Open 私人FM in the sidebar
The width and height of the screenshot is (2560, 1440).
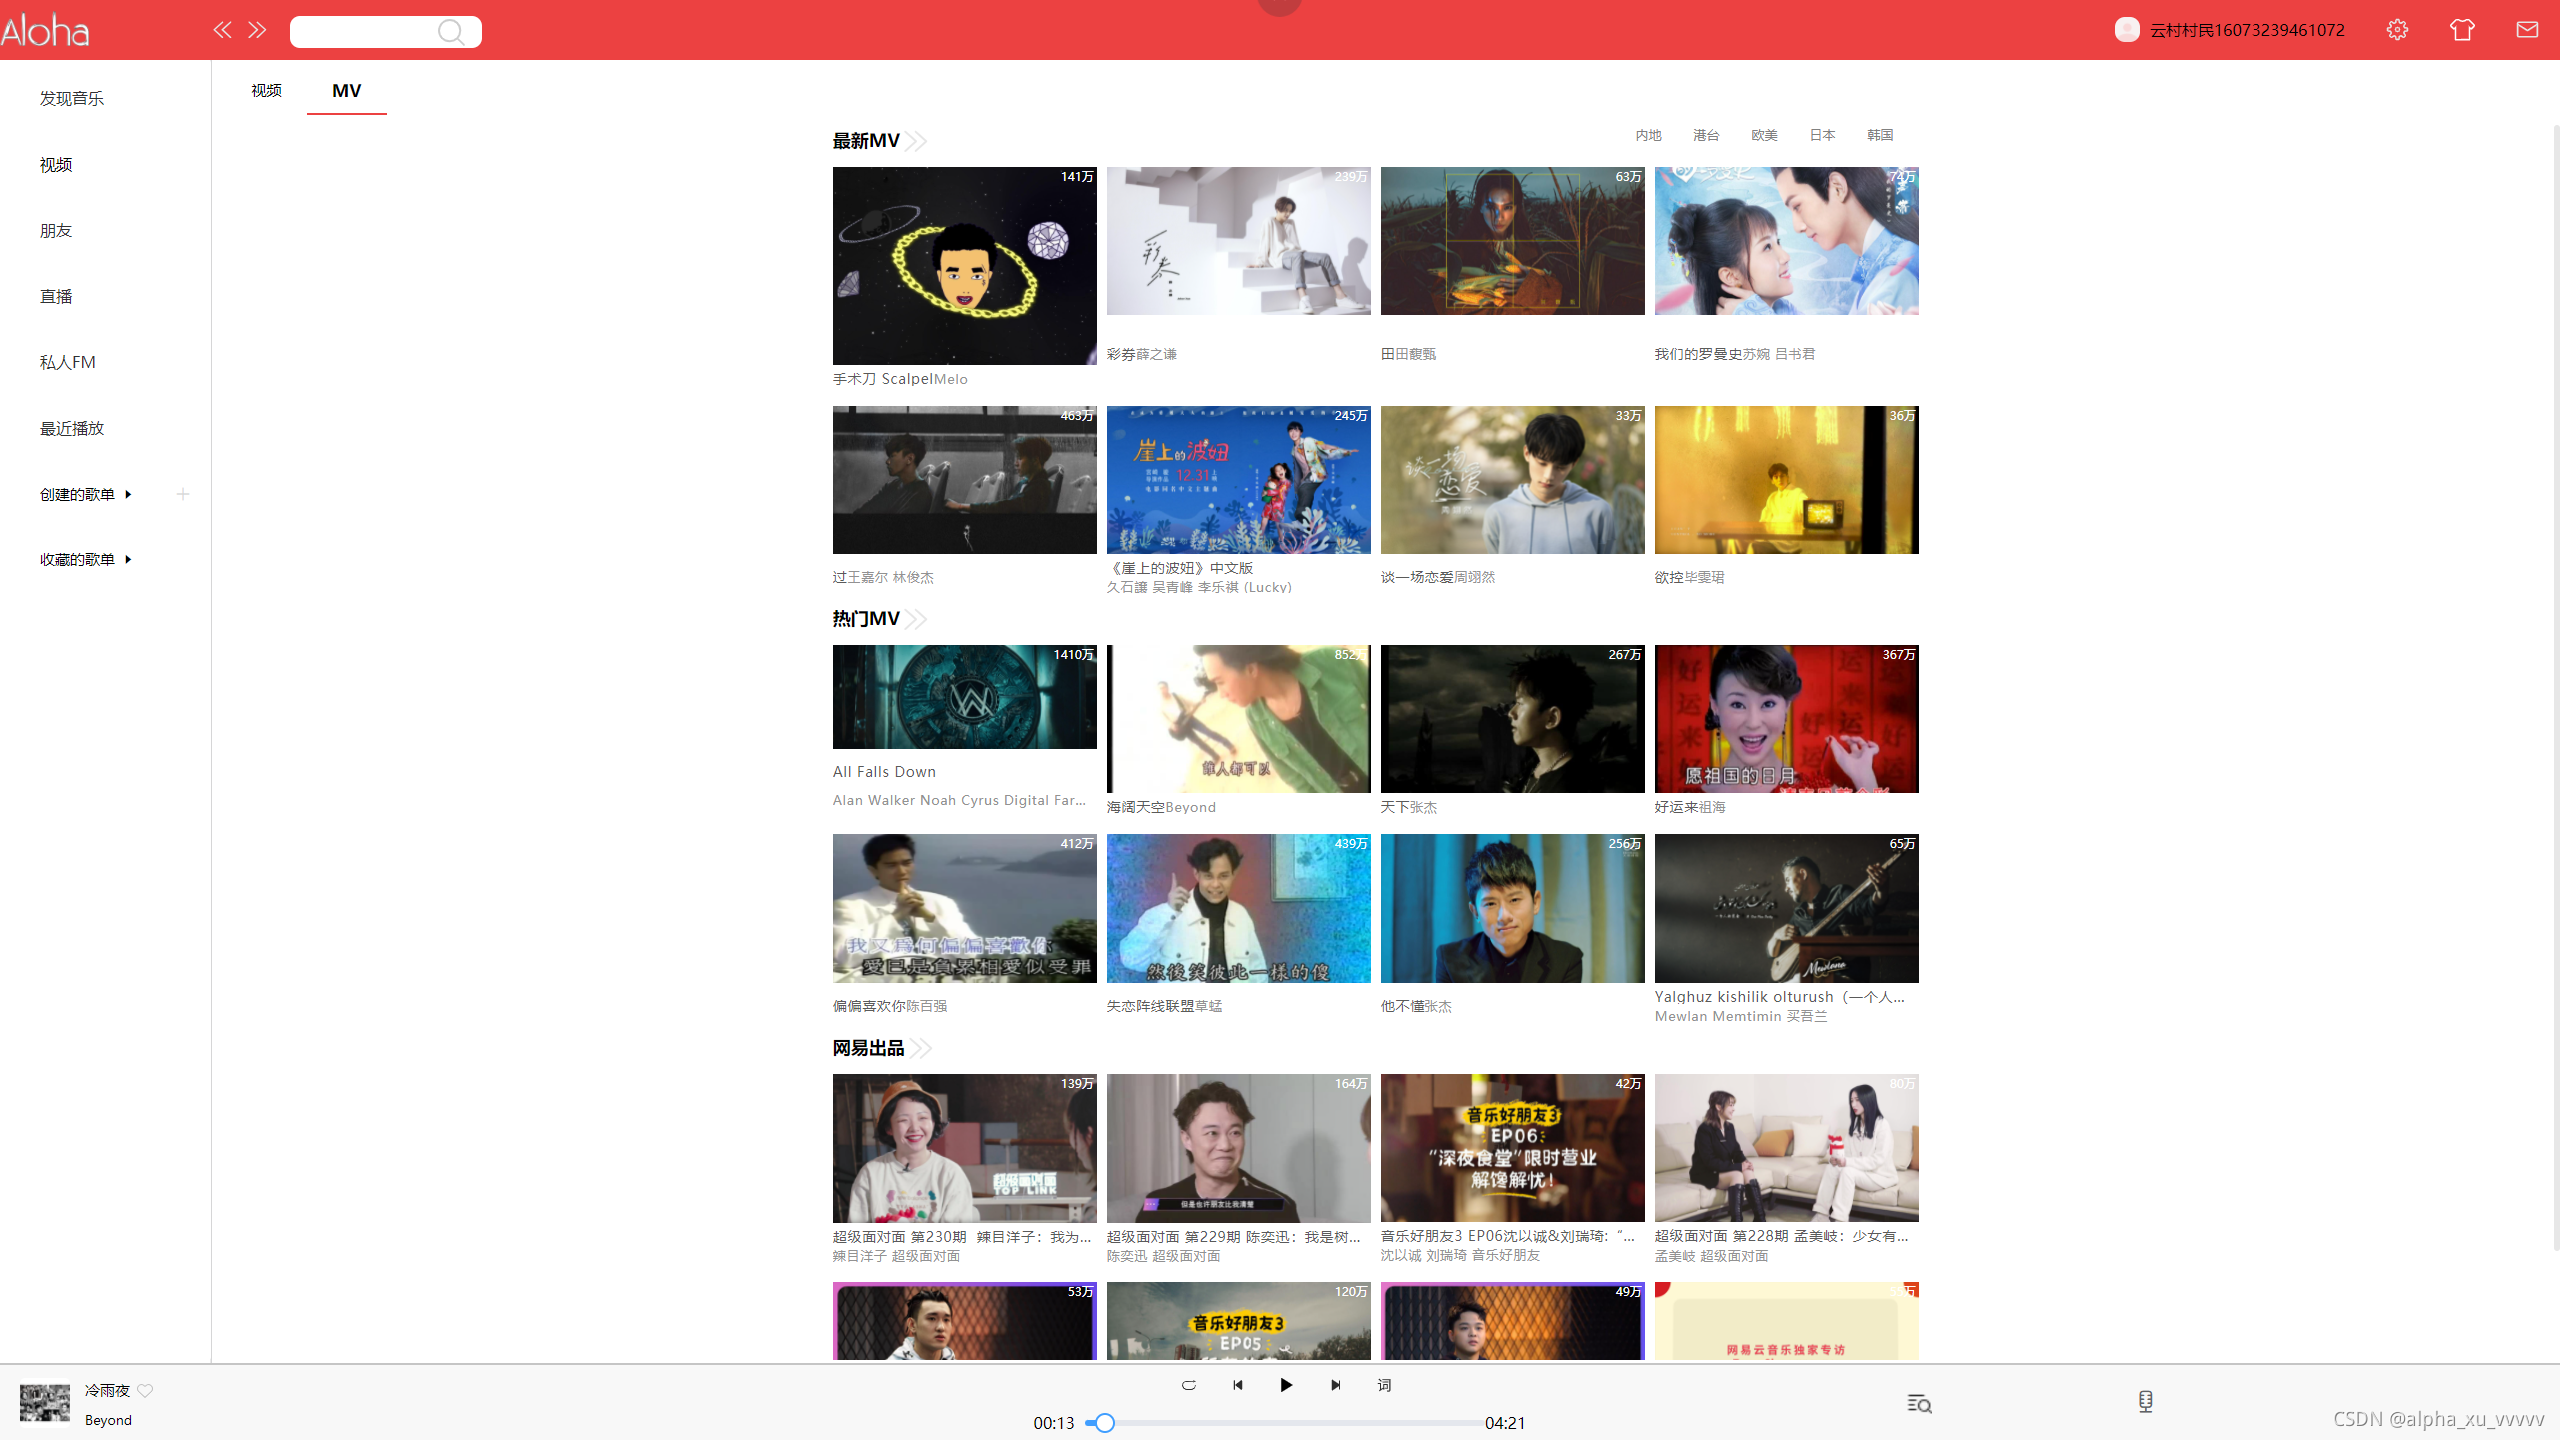[x=68, y=362]
